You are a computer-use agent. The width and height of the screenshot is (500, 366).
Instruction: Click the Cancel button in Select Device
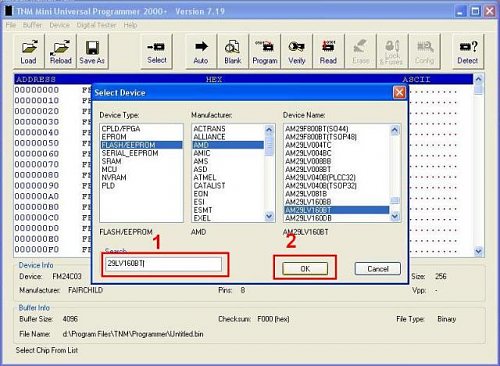point(378,269)
